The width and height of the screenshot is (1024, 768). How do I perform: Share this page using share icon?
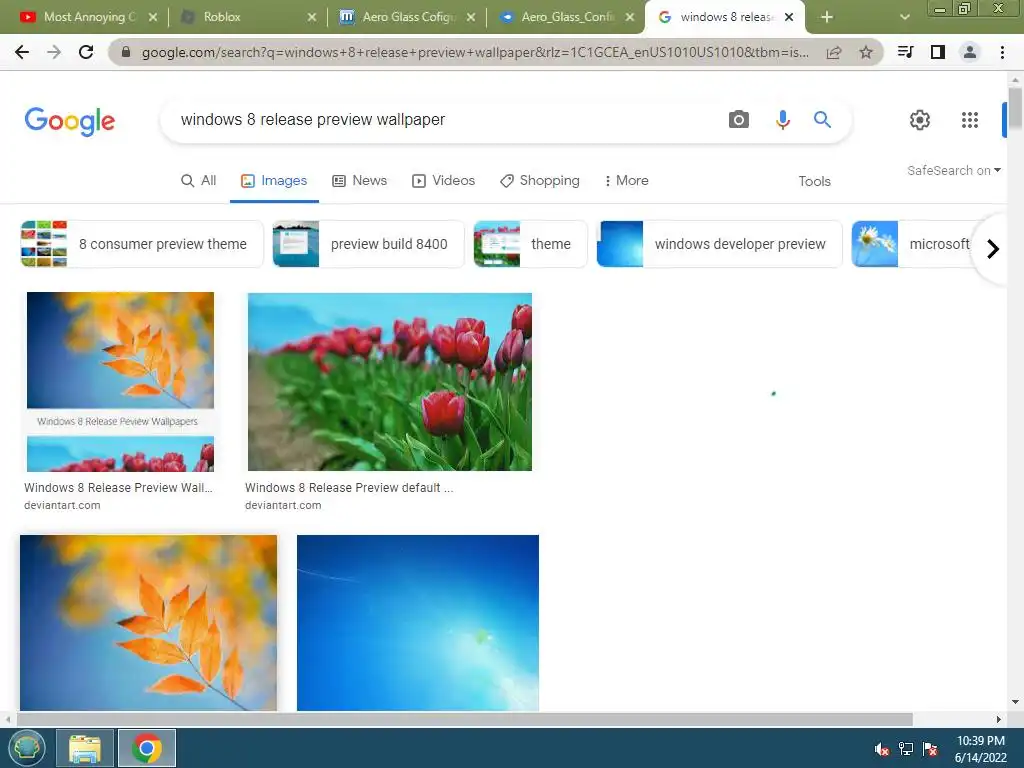point(834,52)
